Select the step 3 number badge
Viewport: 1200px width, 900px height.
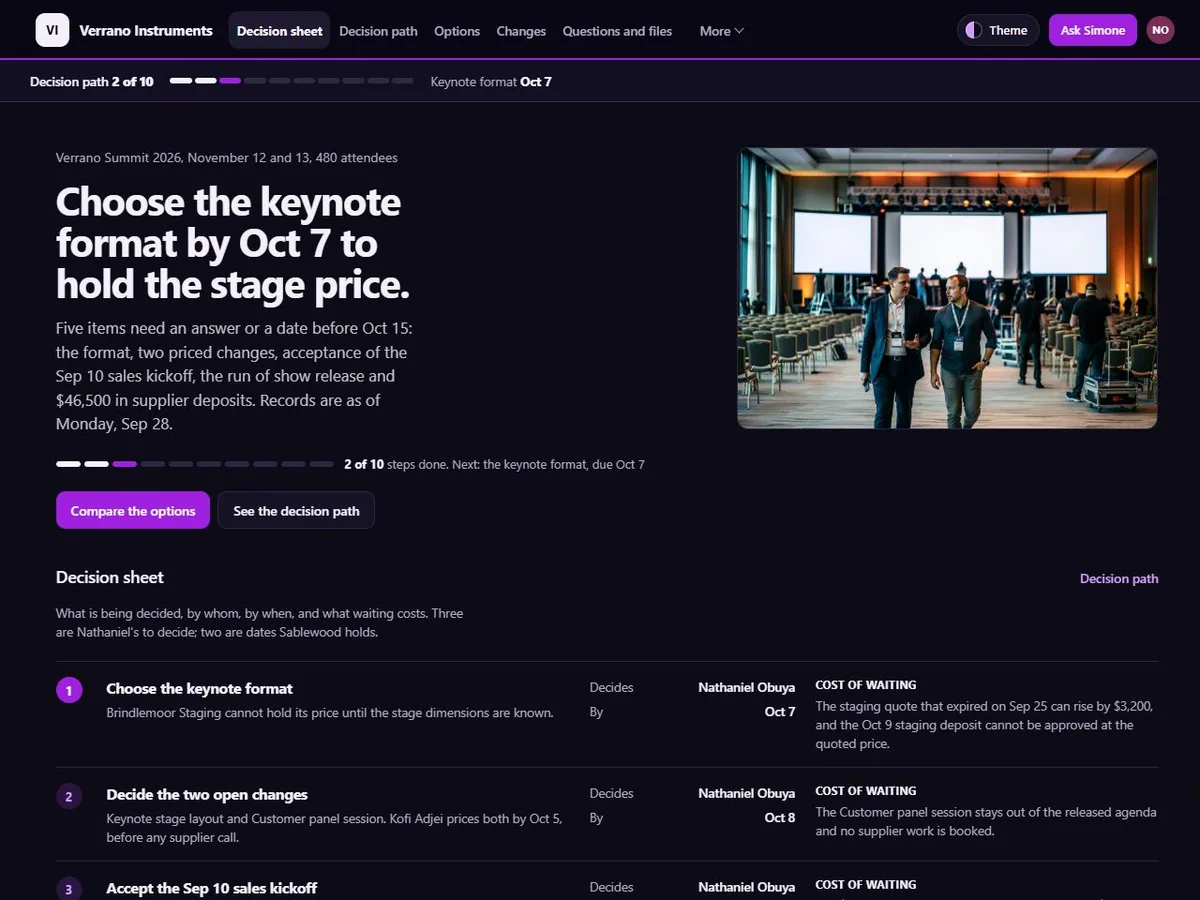pyautogui.click(x=69, y=889)
